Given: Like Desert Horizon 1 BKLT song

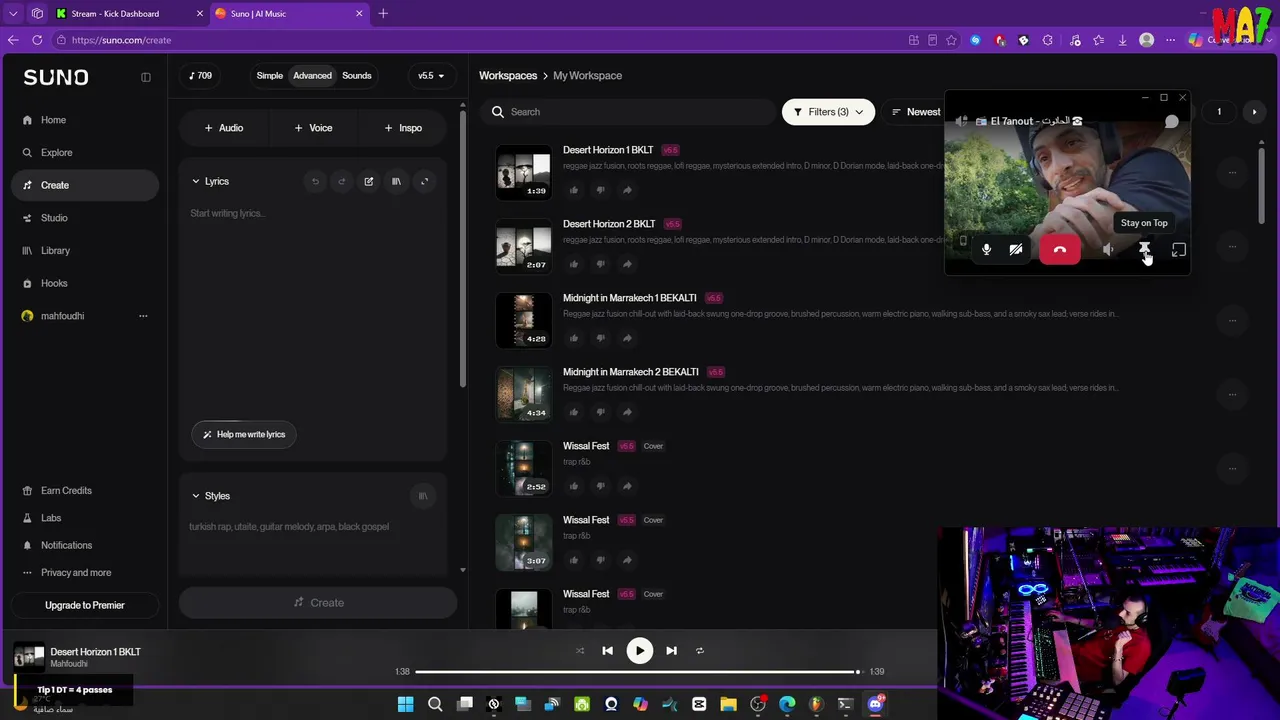Looking at the screenshot, I should 574,190.
